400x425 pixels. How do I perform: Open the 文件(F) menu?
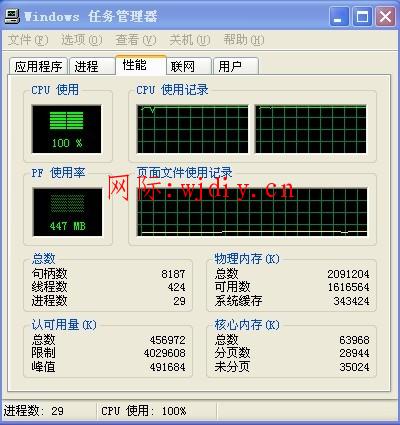point(28,40)
